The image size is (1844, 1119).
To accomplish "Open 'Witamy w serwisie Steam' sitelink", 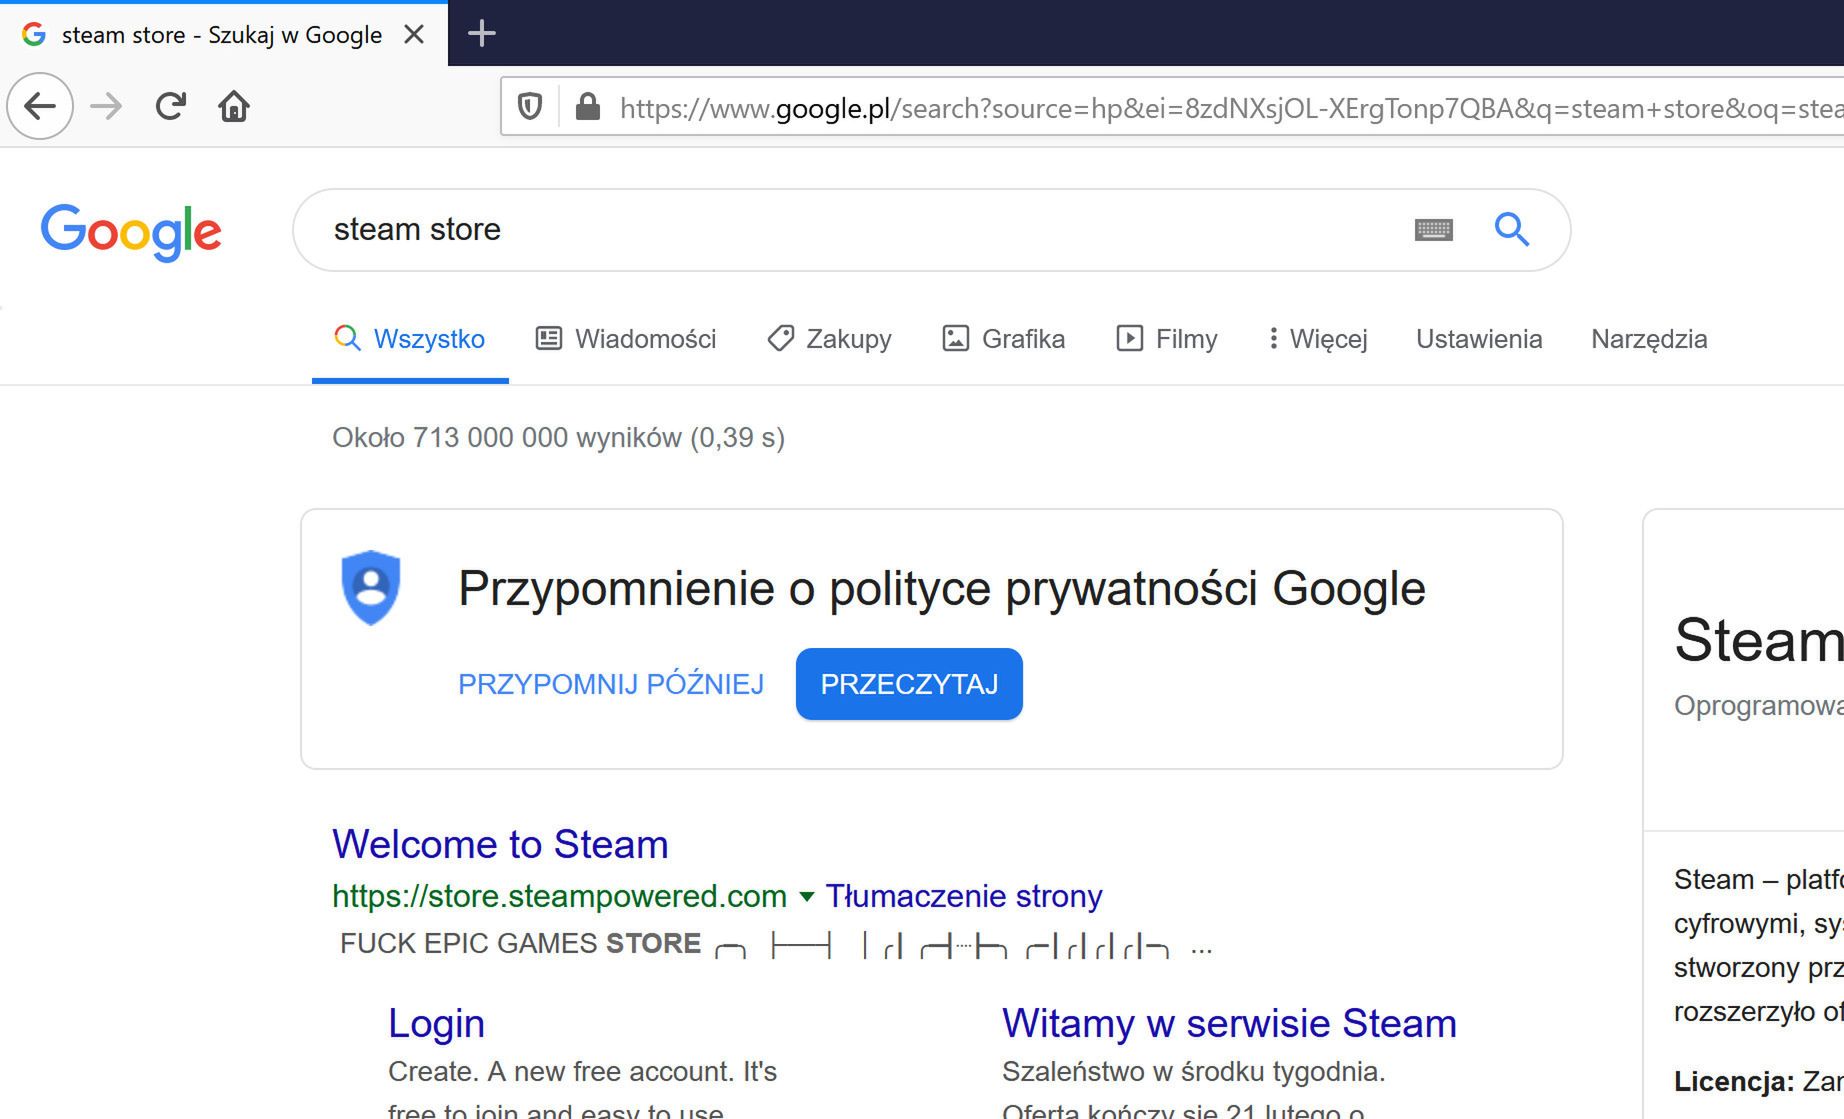I will [1229, 1023].
